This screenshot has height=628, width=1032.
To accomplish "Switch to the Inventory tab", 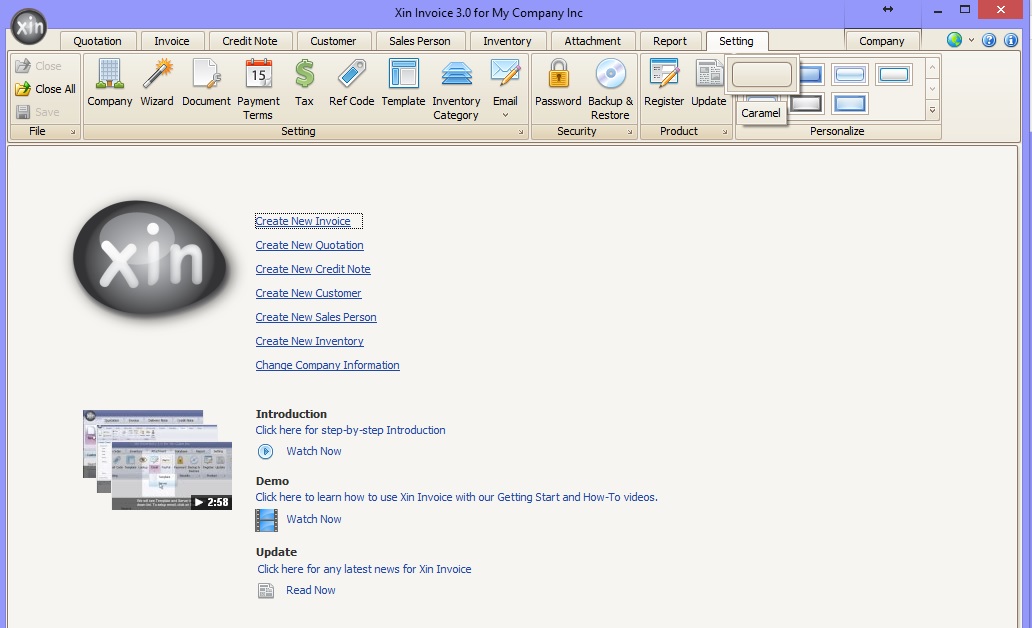I will point(507,41).
